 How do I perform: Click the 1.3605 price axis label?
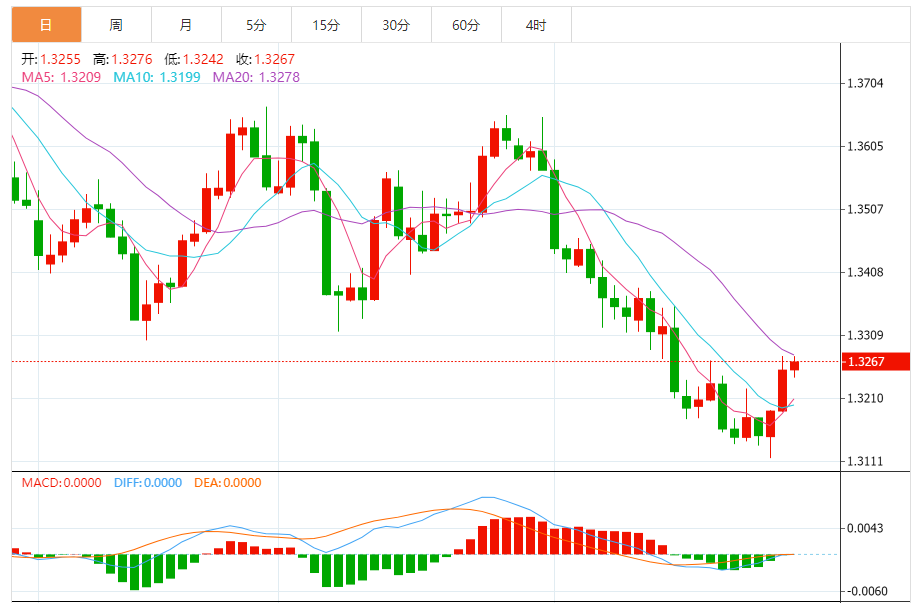point(865,146)
